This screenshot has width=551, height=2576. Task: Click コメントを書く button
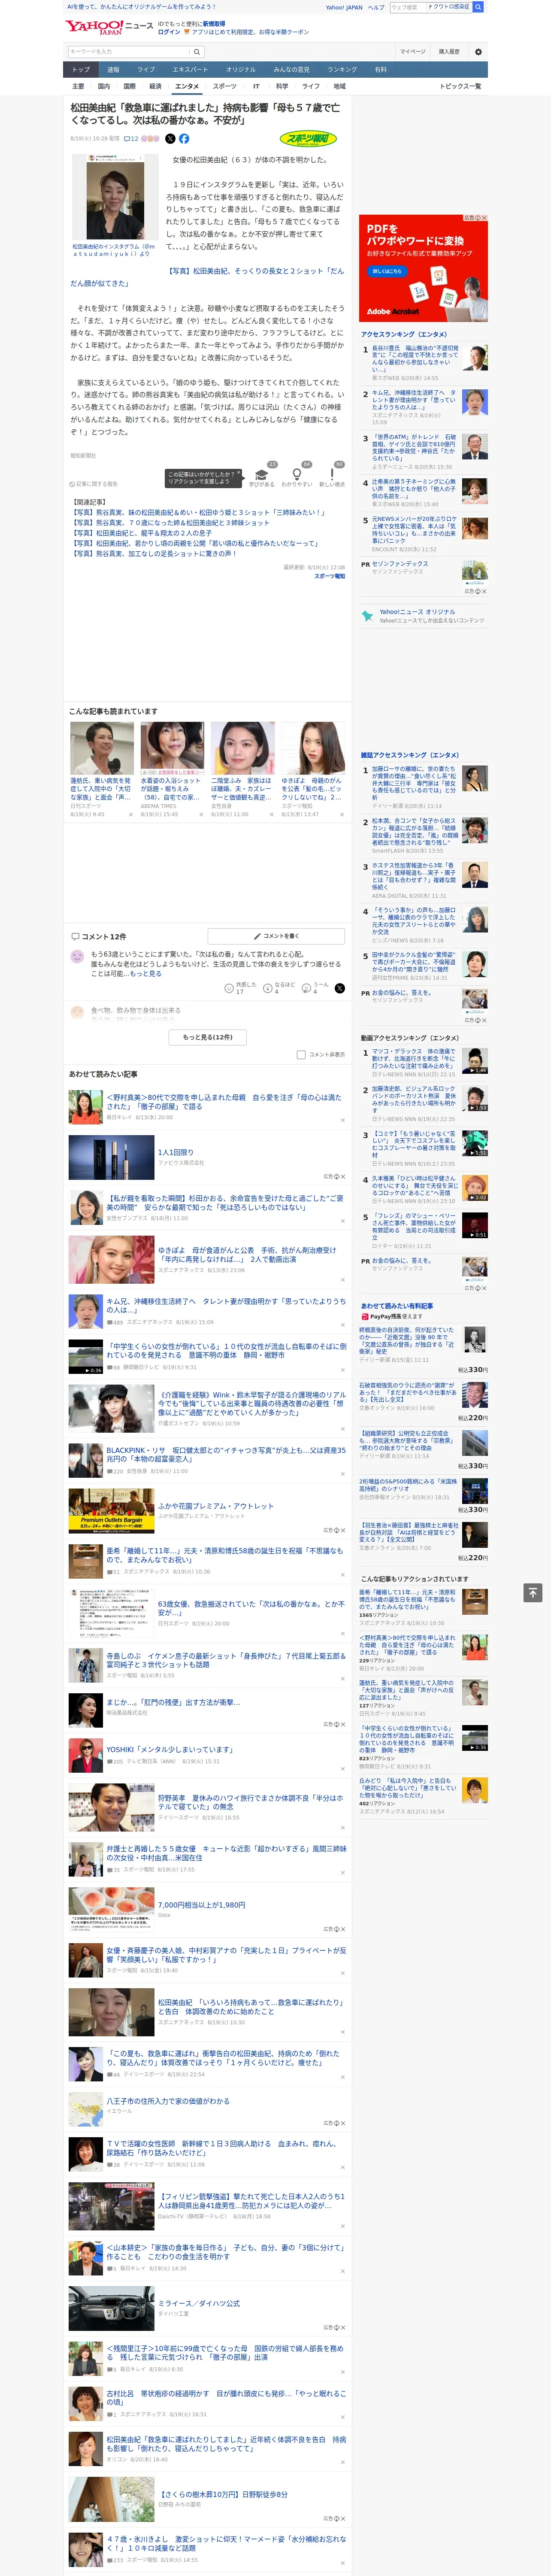click(277, 936)
